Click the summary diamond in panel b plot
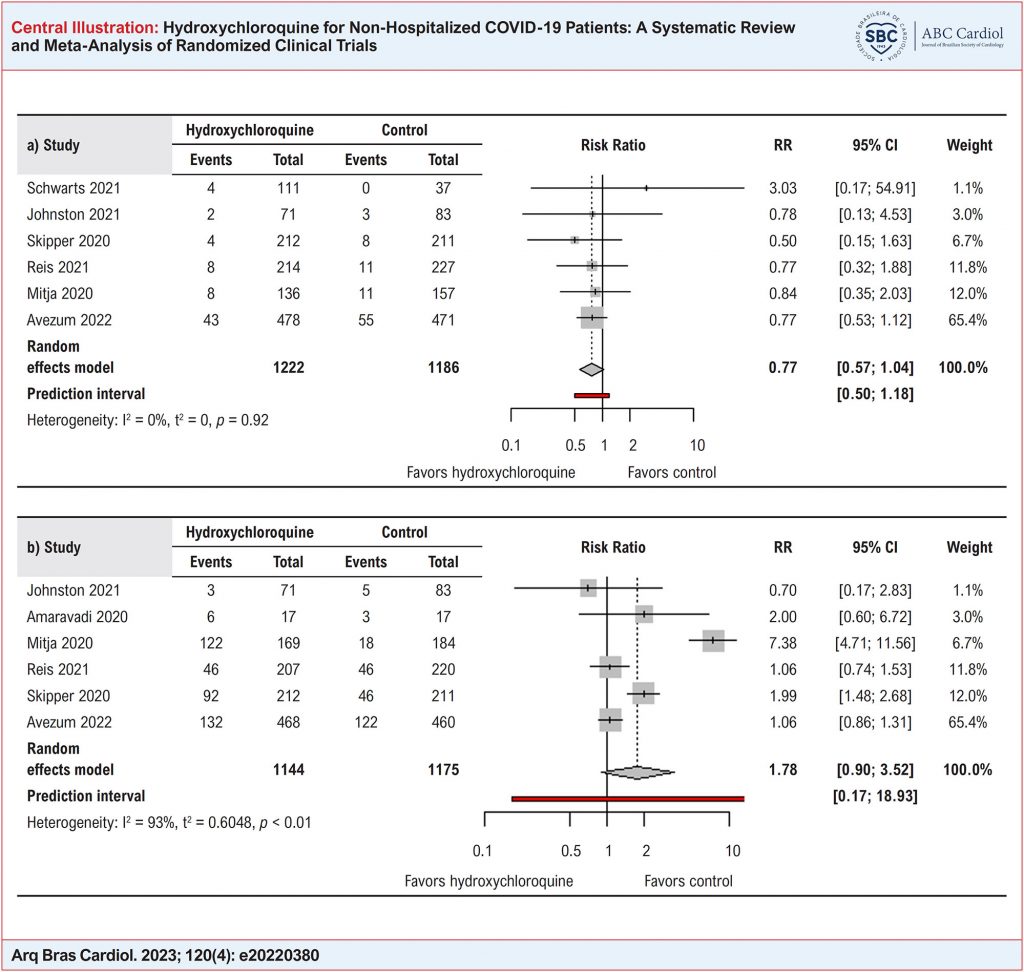 click(638, 771)
